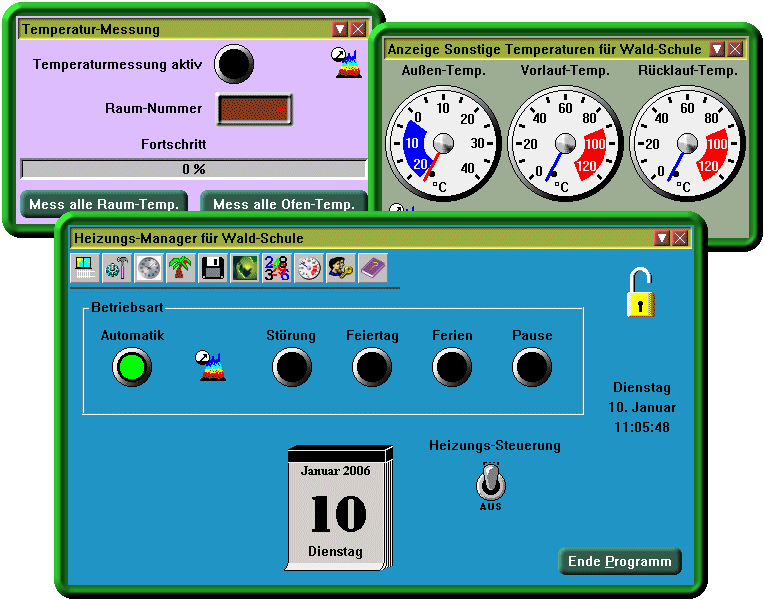The height and width of the screenshot is (600, 764).
Task: Click the users and key icon
Action: coord(340,268)
